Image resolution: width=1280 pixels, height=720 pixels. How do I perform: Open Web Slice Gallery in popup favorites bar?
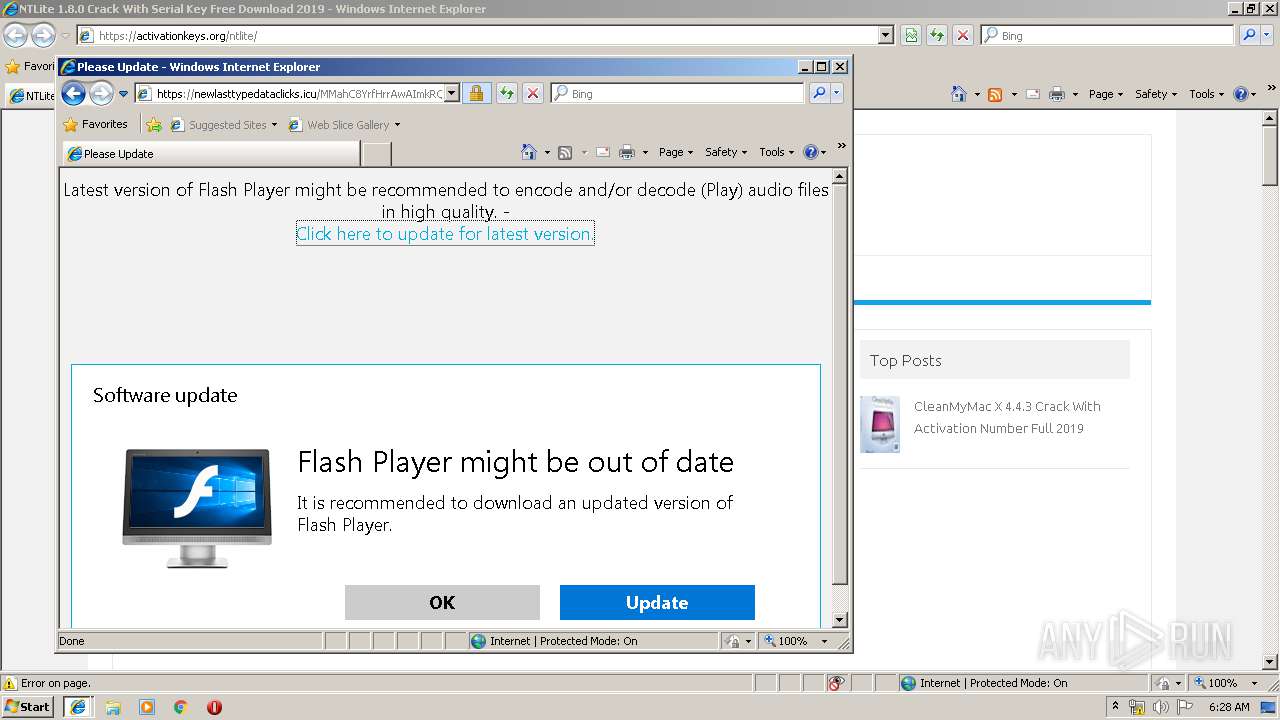coord(344,125)
